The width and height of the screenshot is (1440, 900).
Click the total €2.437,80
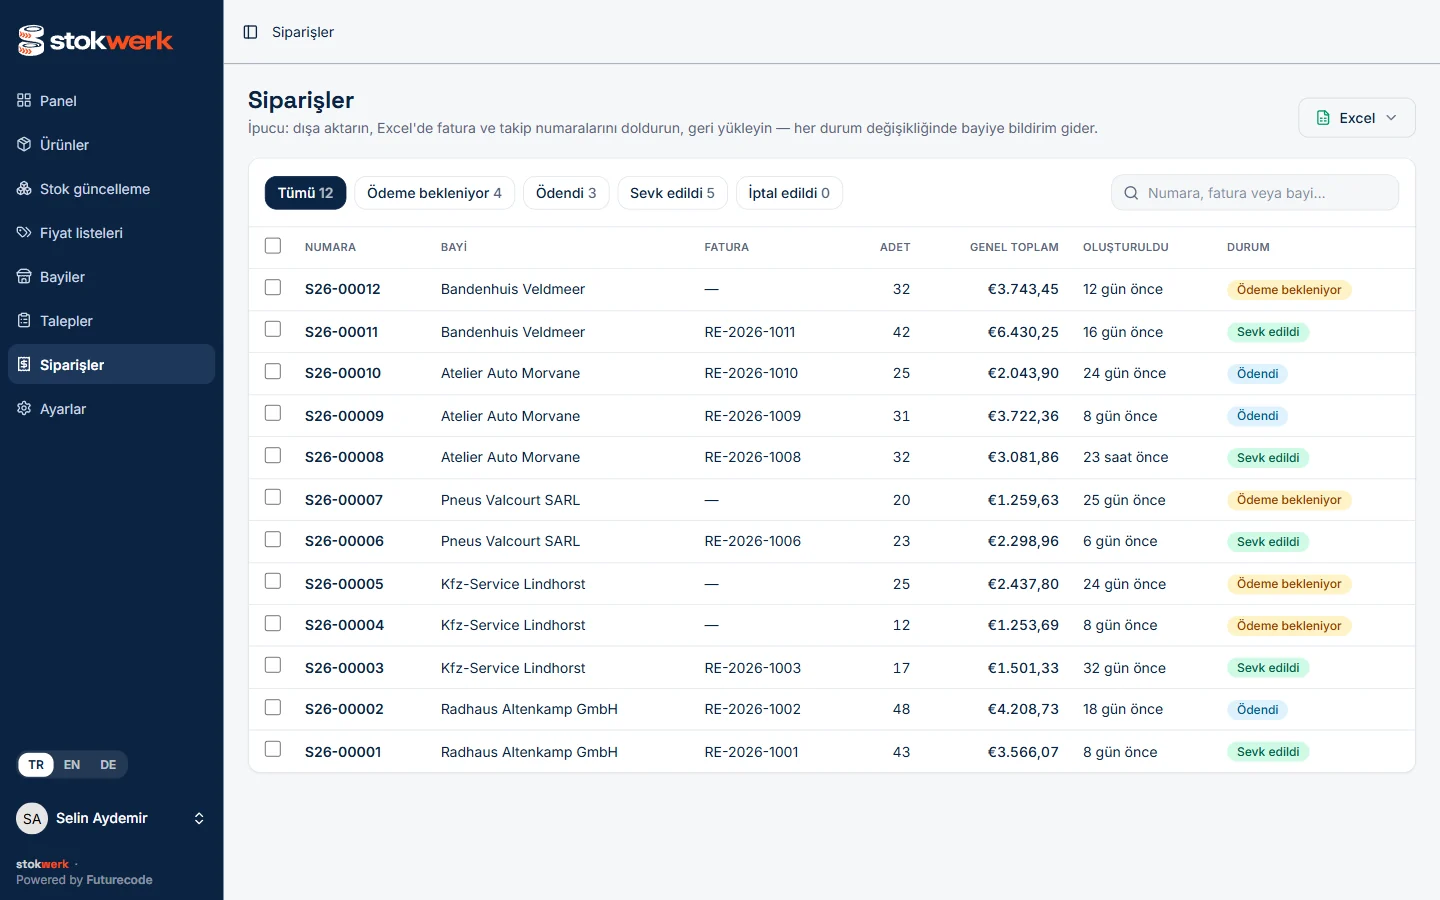pyautogui.click(x=1023, y=584)
